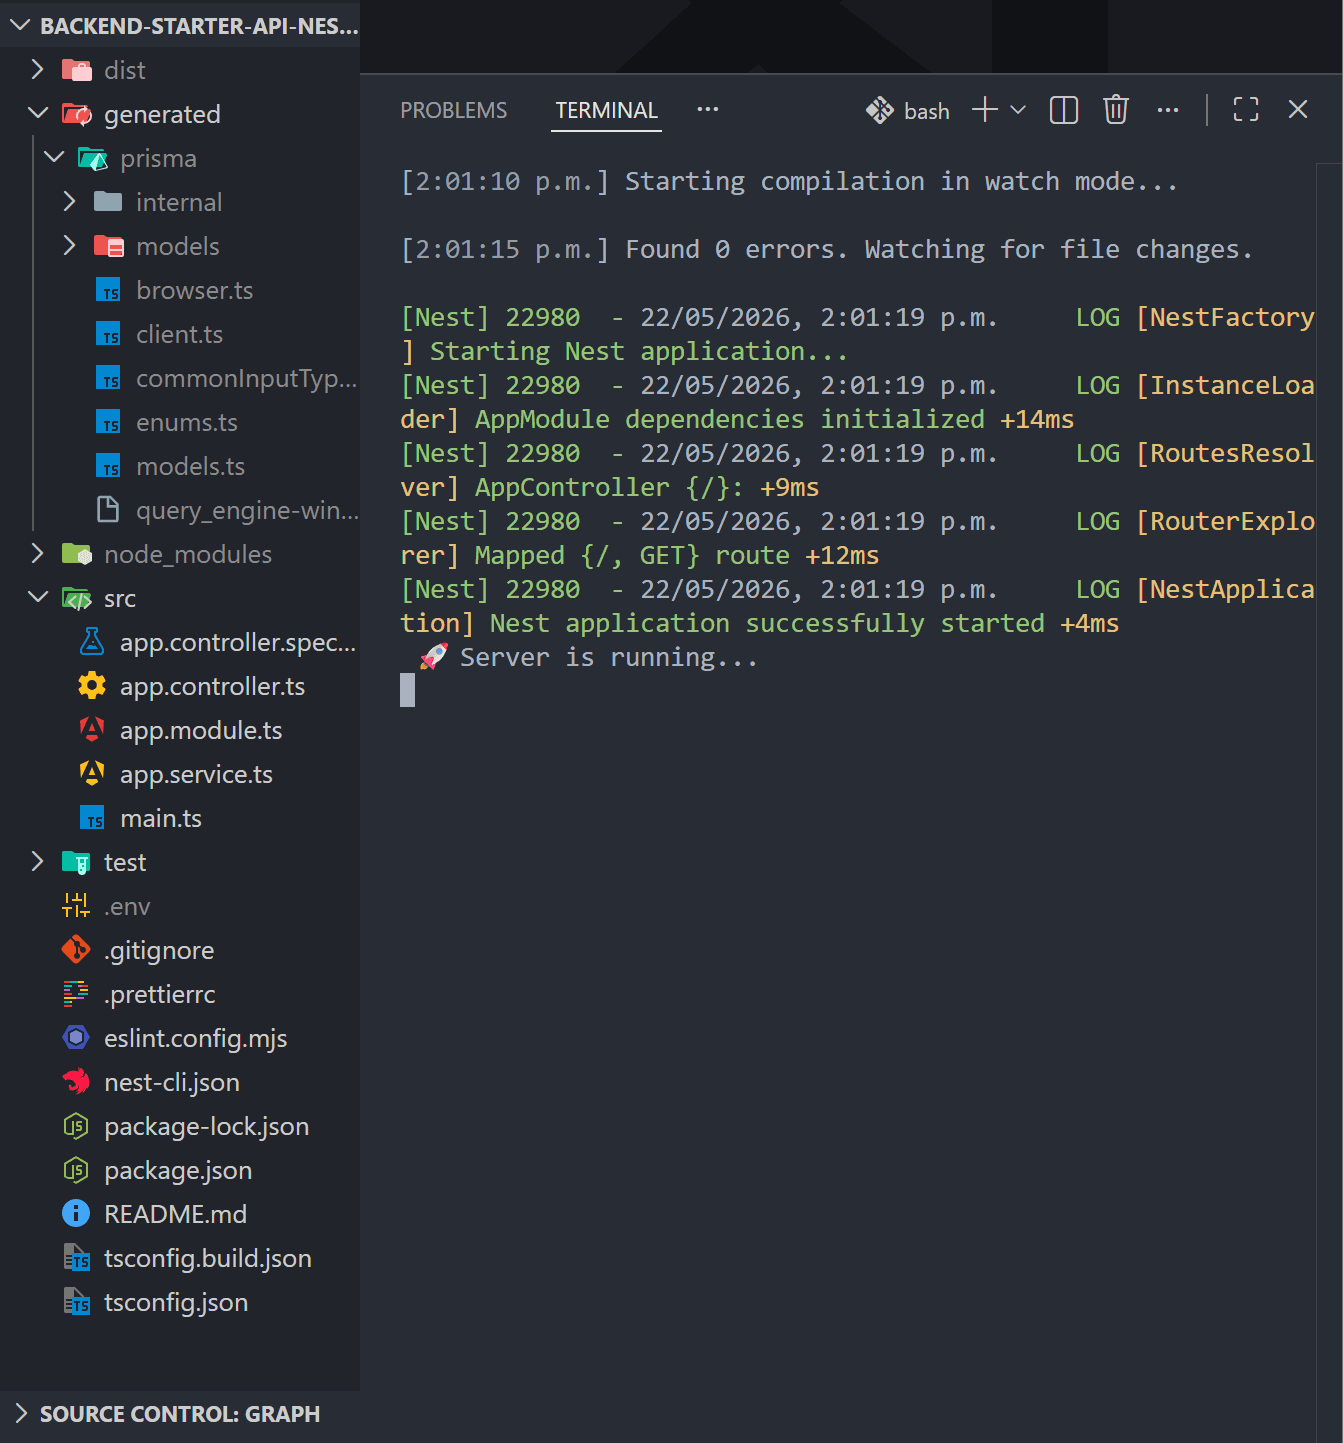Image resolution: width=1343 pixels, height=1443 pixels.
Task: Click the eslint.config.mjs ESLint icon
Action: pos(76,1037)
